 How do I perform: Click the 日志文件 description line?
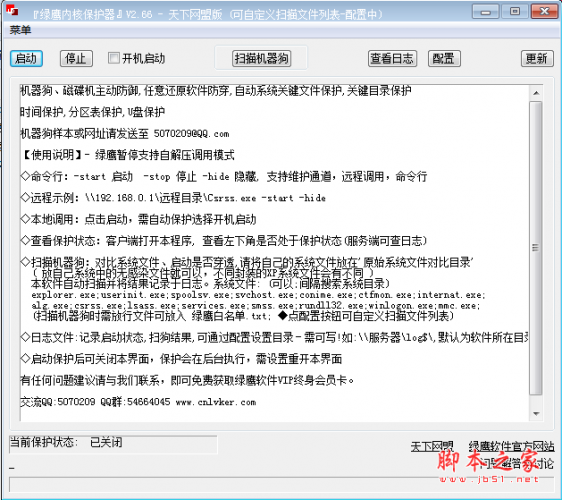click(274, 337)
